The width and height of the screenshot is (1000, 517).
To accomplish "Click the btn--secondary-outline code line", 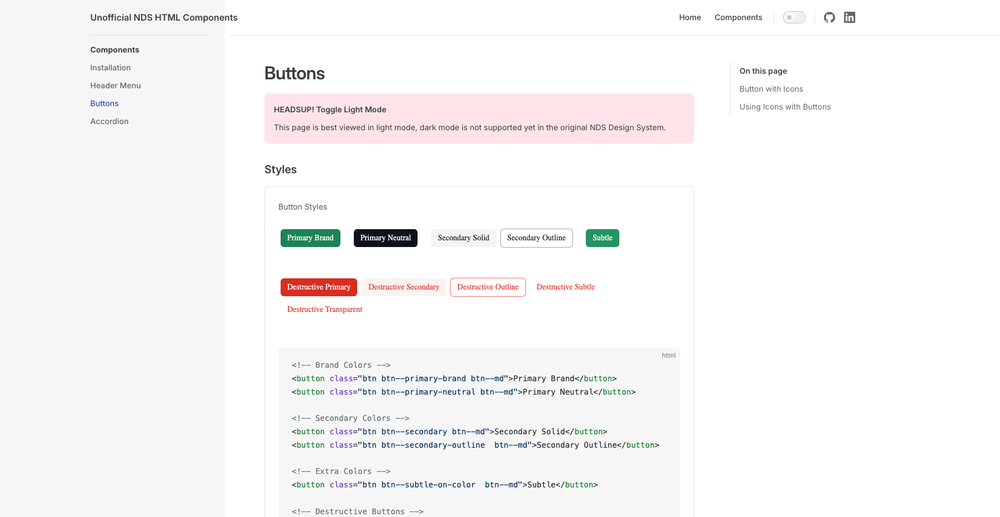I will (x=475, y=445).
